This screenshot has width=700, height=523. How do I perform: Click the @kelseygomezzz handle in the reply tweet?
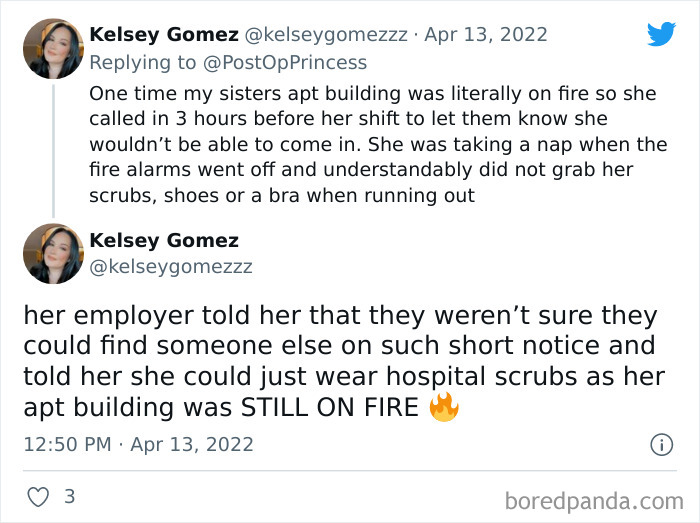pos(326,34)
